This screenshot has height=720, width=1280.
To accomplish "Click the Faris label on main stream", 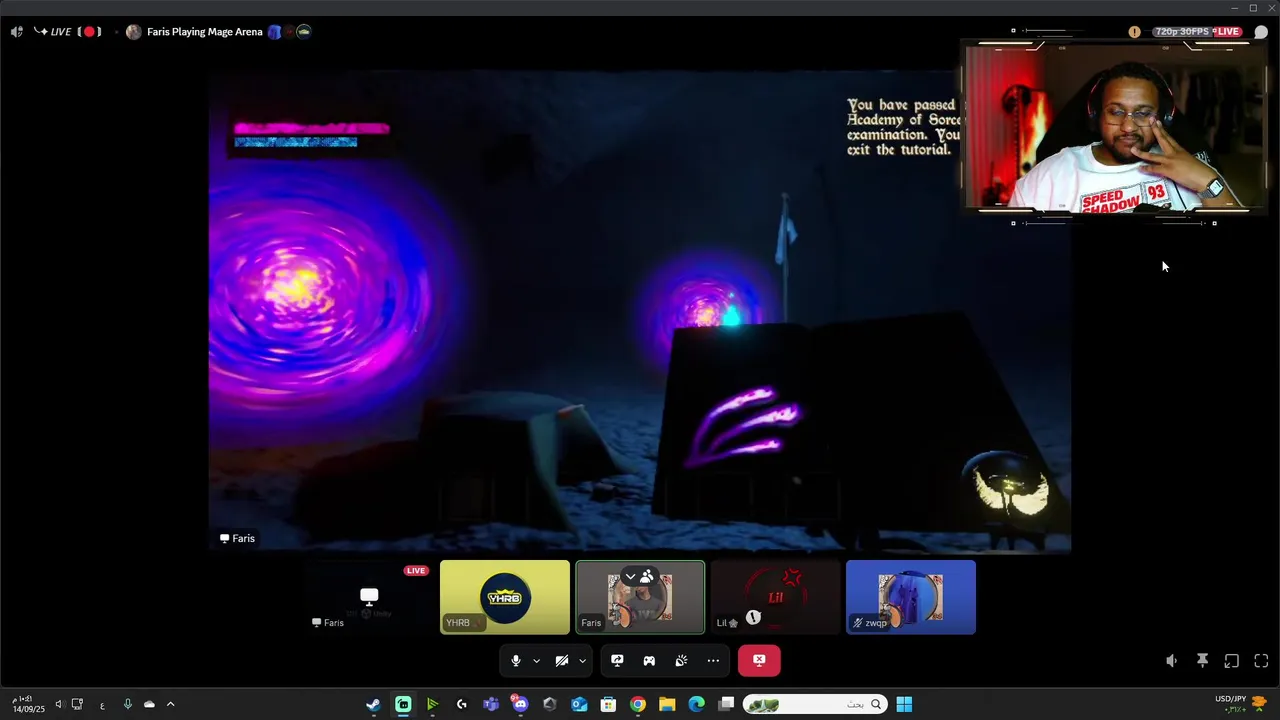I will pos(238,538).
